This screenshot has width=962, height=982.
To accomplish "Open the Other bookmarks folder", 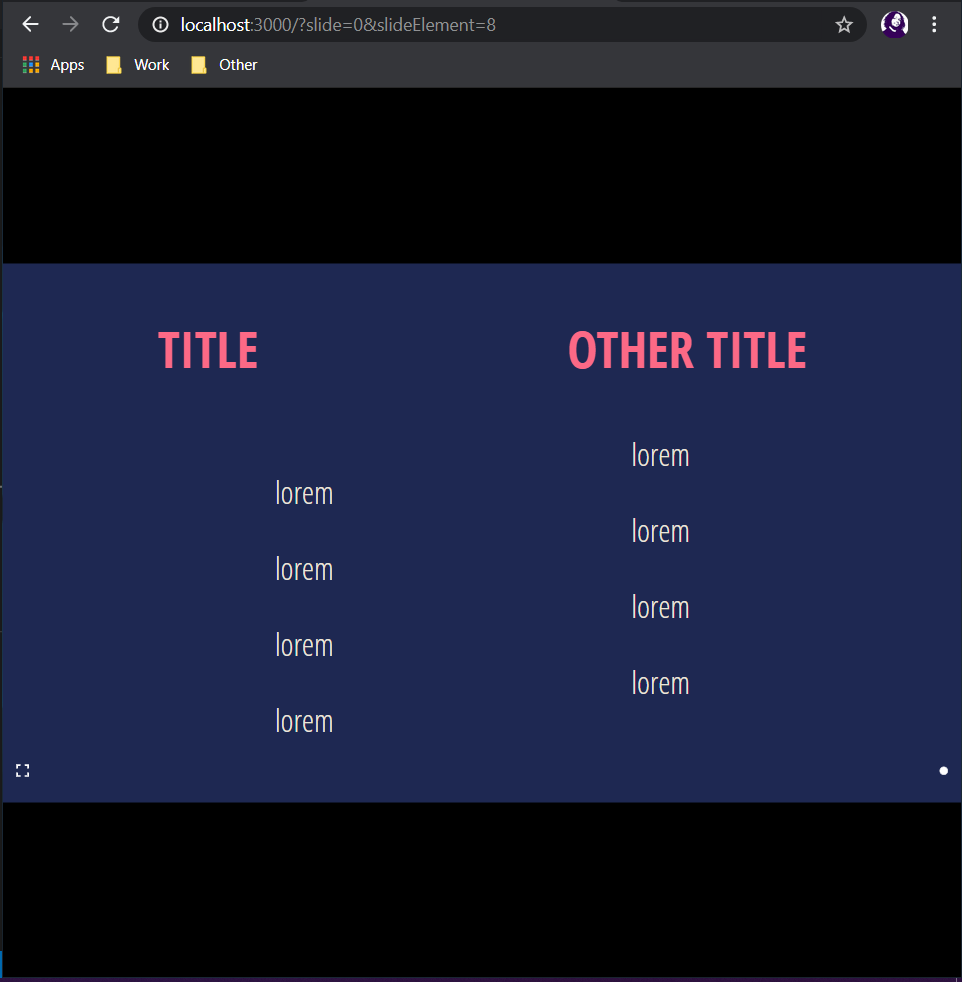I will point(222,64).
